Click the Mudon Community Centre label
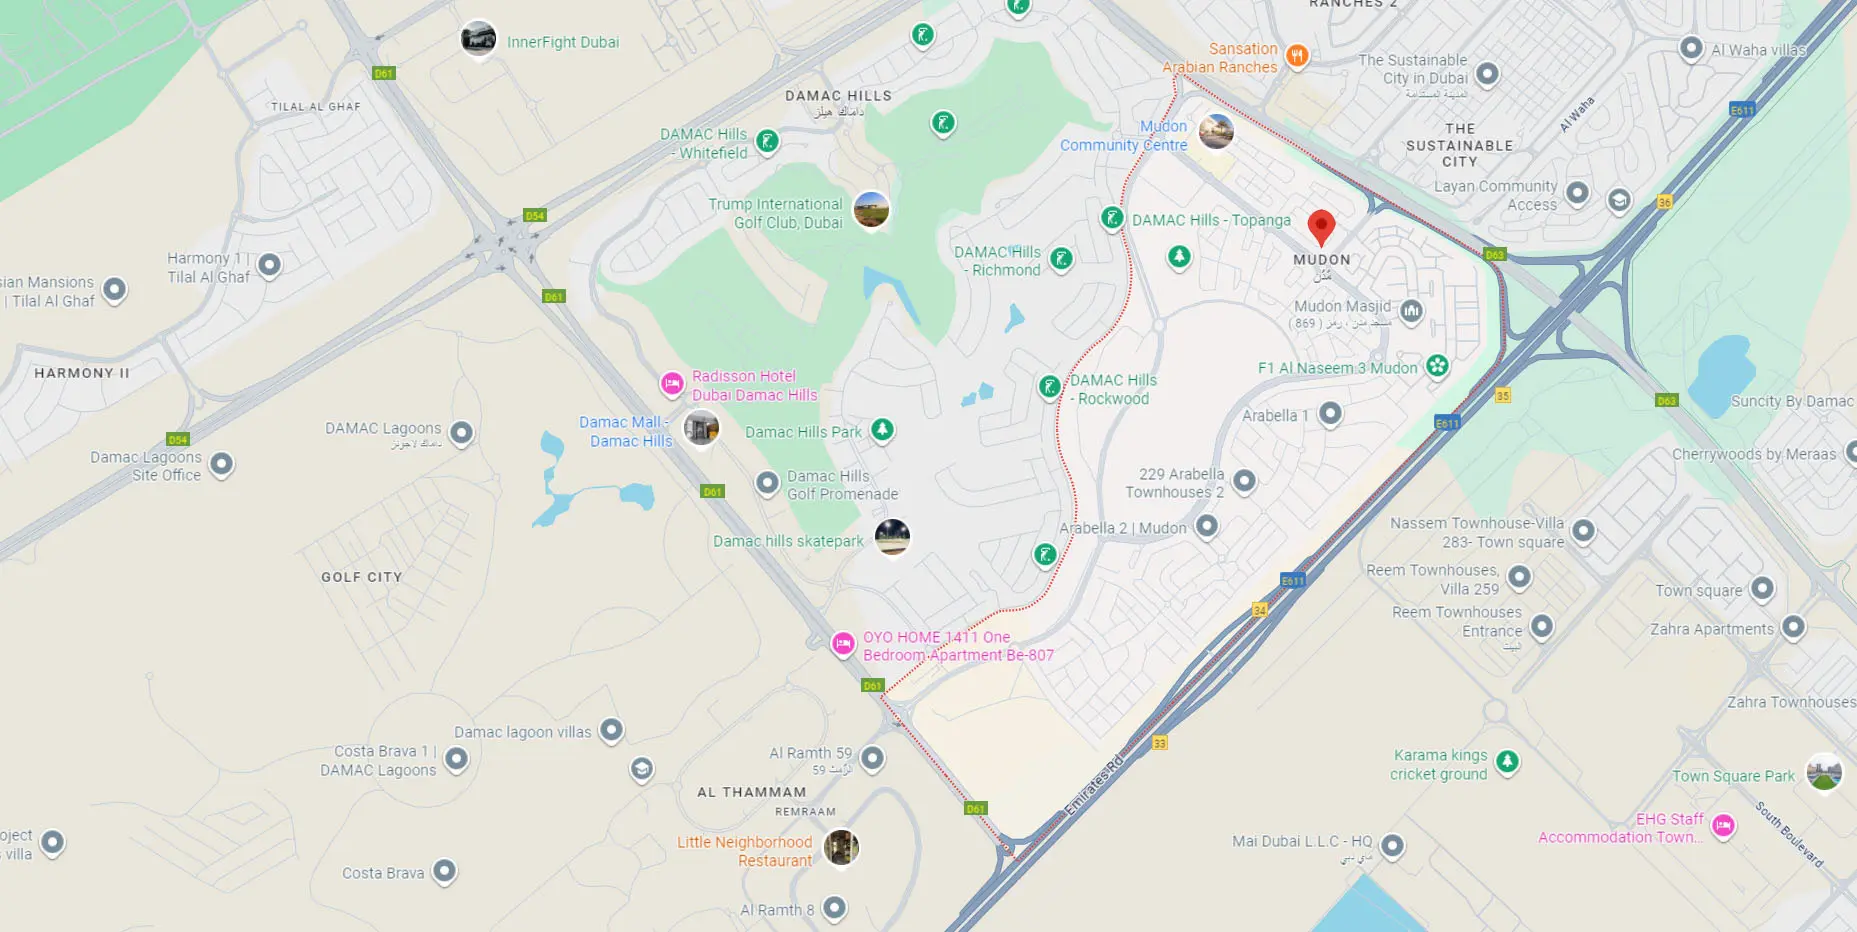This screenshot has height=932, width=1857. 1124,135
